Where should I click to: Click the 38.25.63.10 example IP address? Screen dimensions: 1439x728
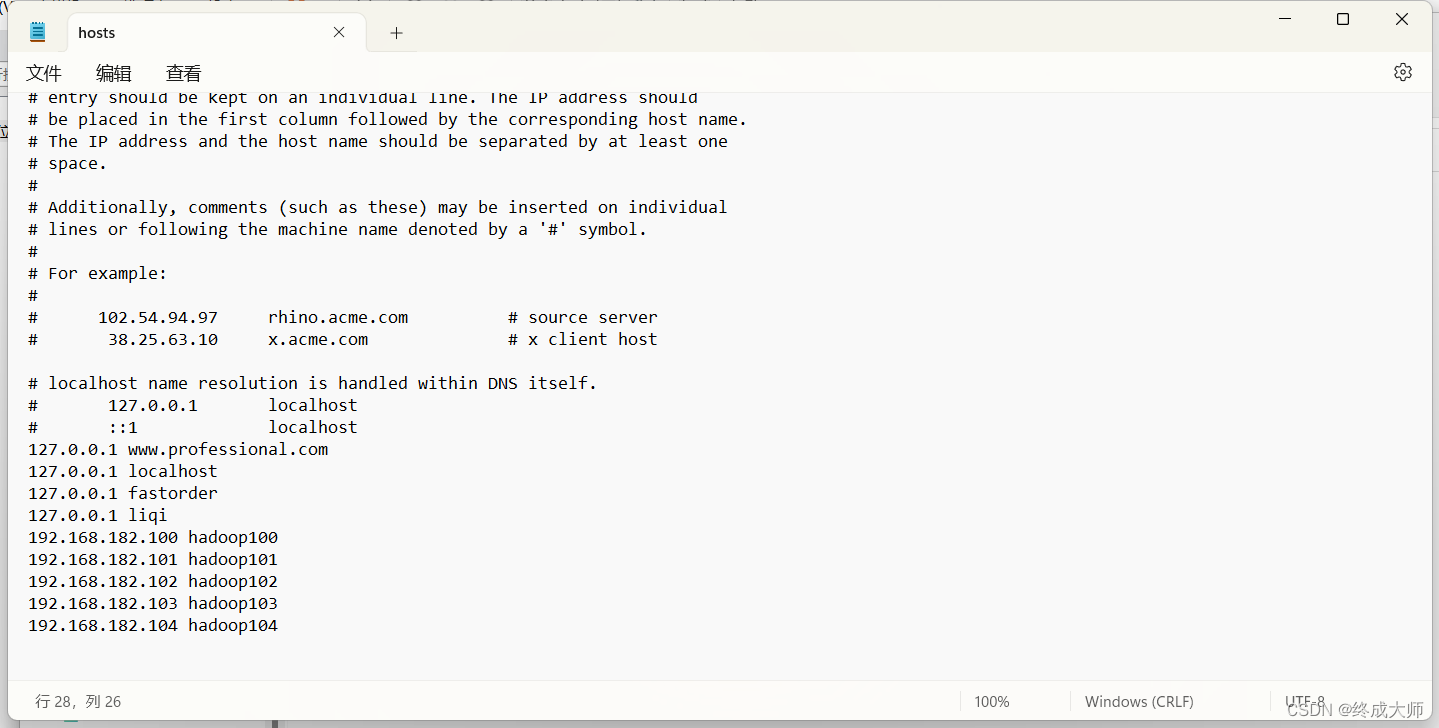click(x=163, y=339)
